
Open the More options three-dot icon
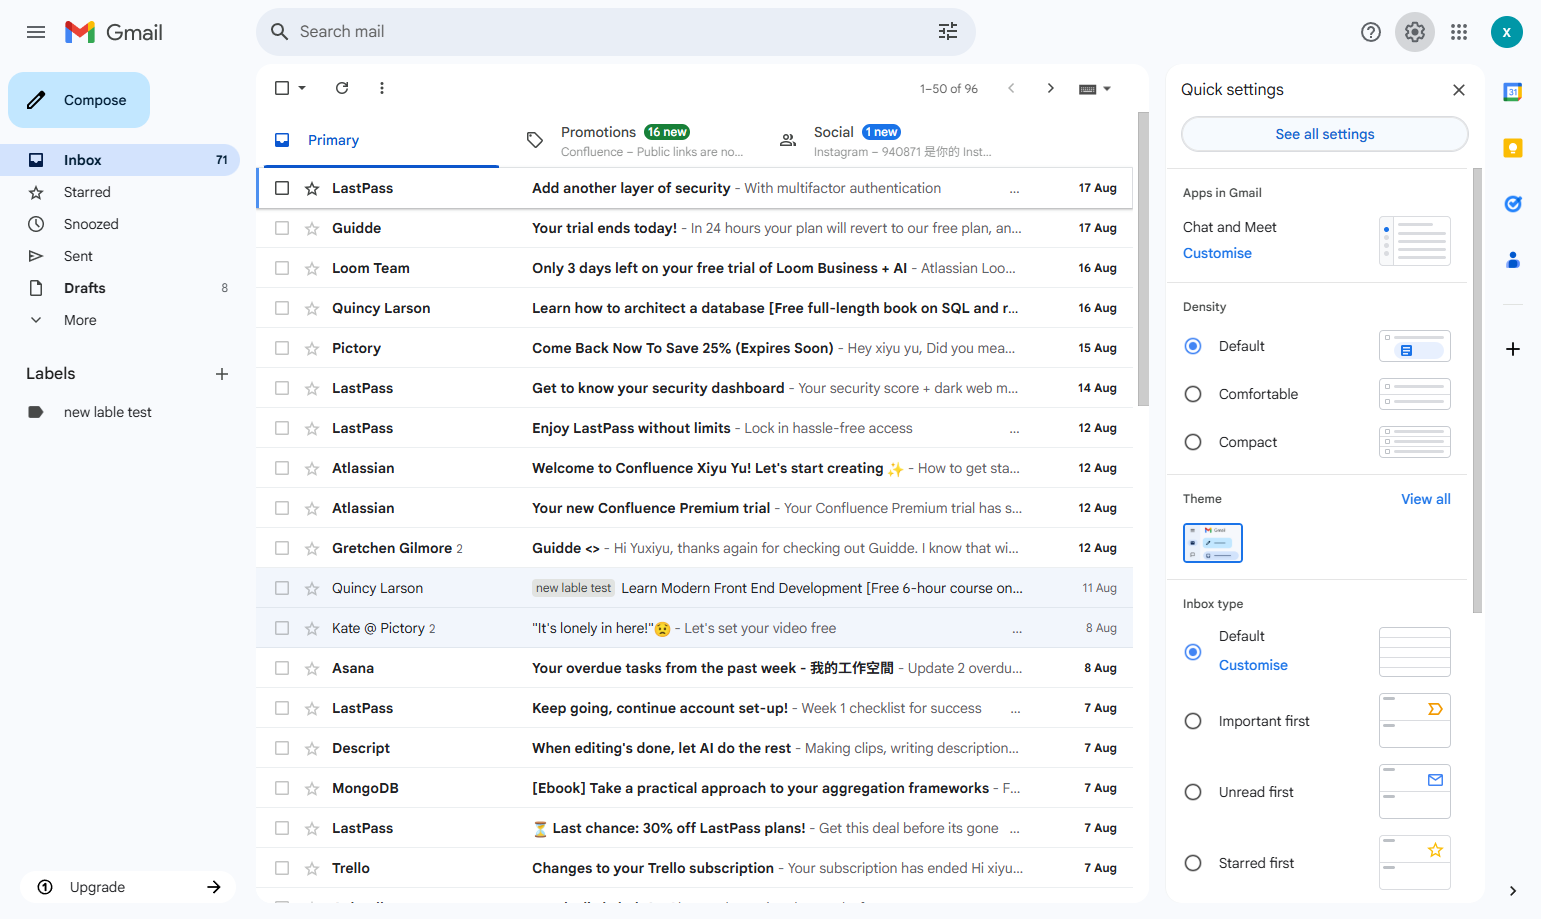click(x=382, y=88)
